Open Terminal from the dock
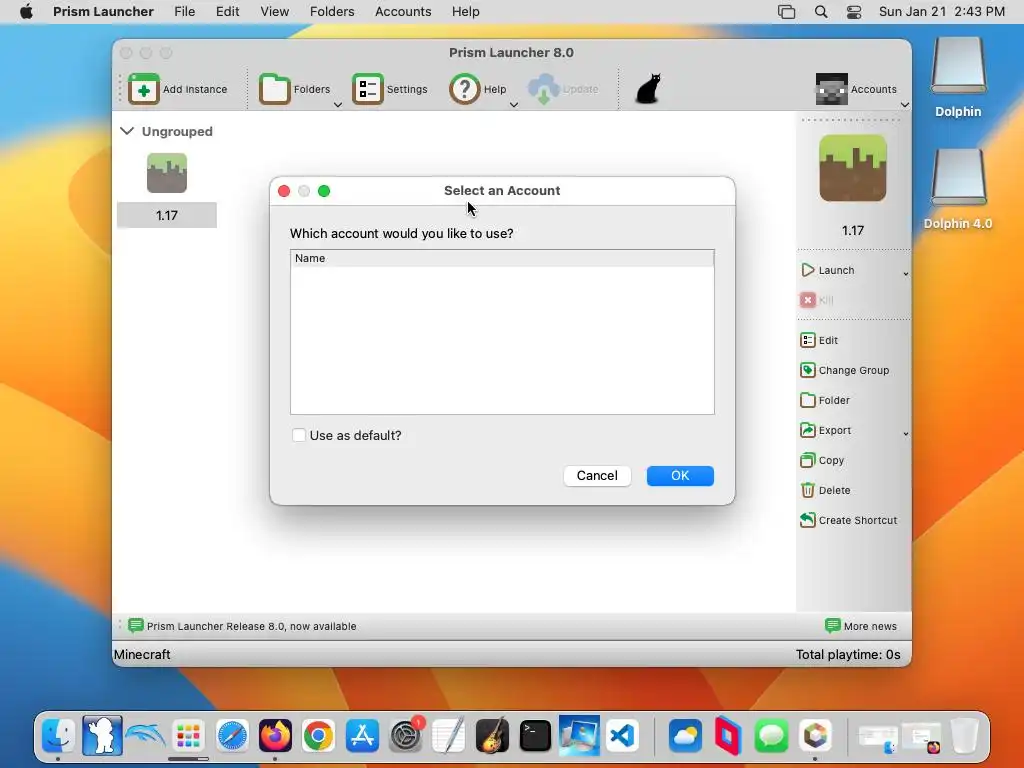Screen dimensions: 1024x768 [535, 737]
